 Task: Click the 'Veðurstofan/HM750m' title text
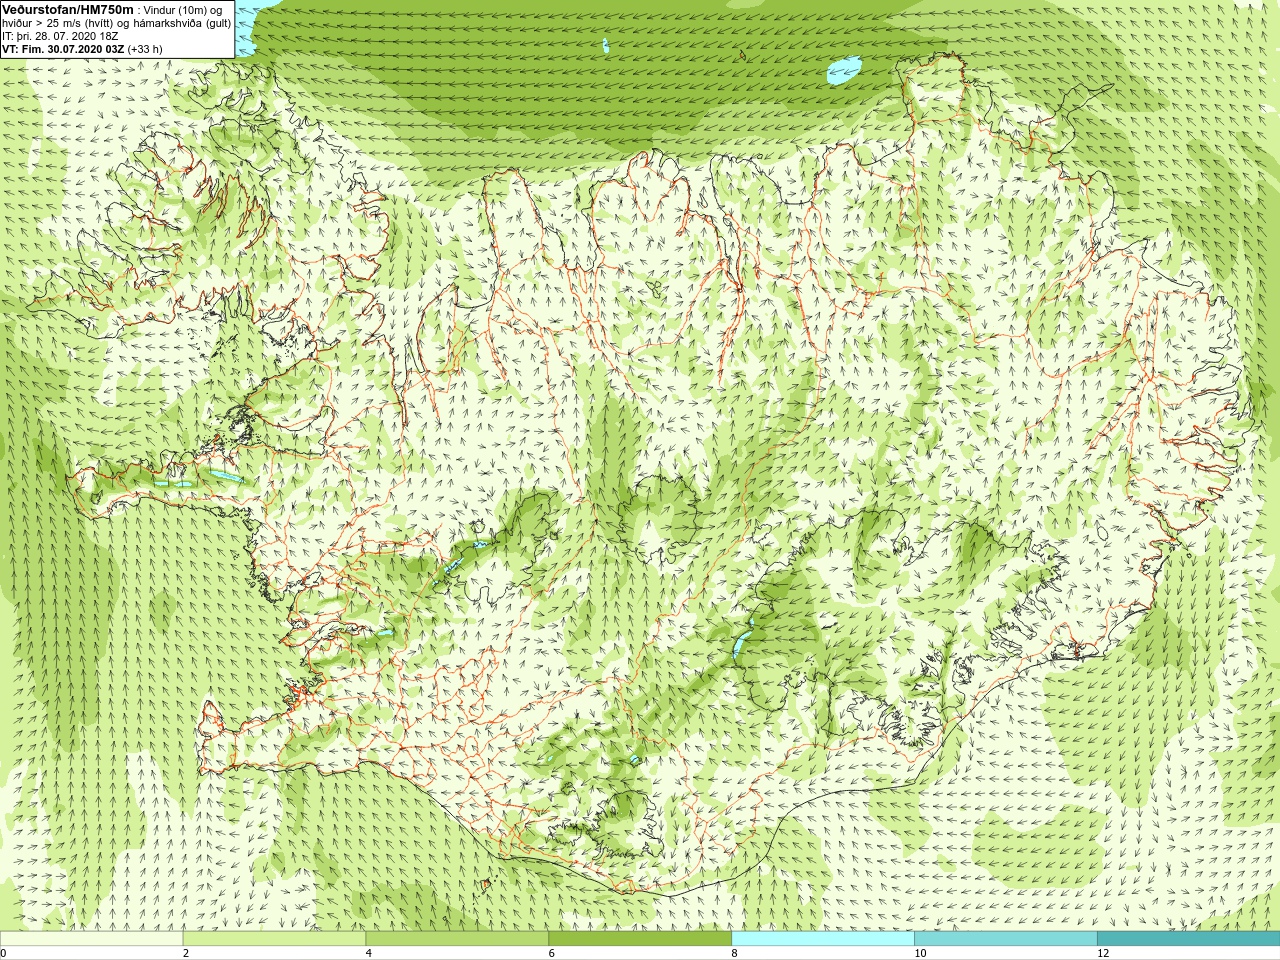point(67,9)
